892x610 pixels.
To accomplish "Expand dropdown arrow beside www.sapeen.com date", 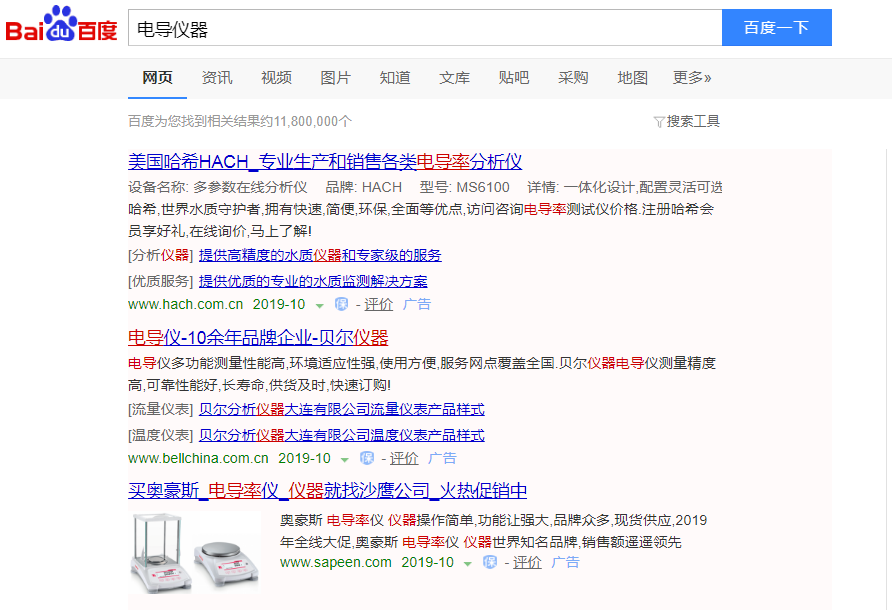I will coord(468,563).
